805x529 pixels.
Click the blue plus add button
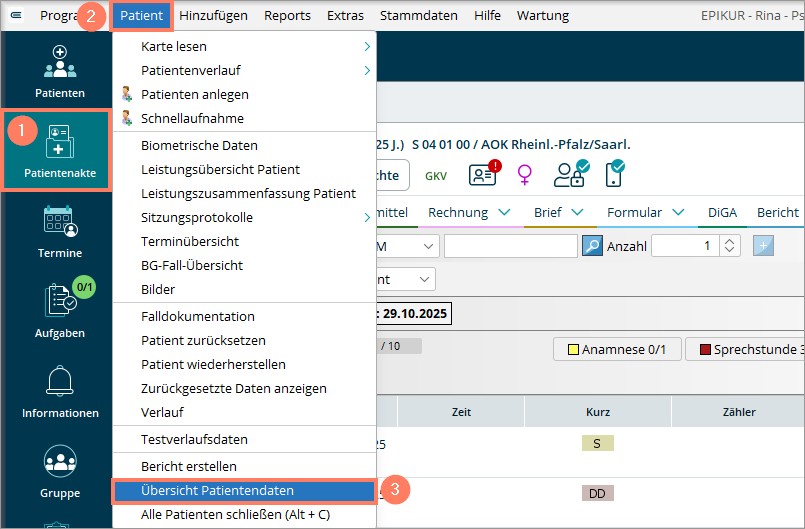coord(763,245)
